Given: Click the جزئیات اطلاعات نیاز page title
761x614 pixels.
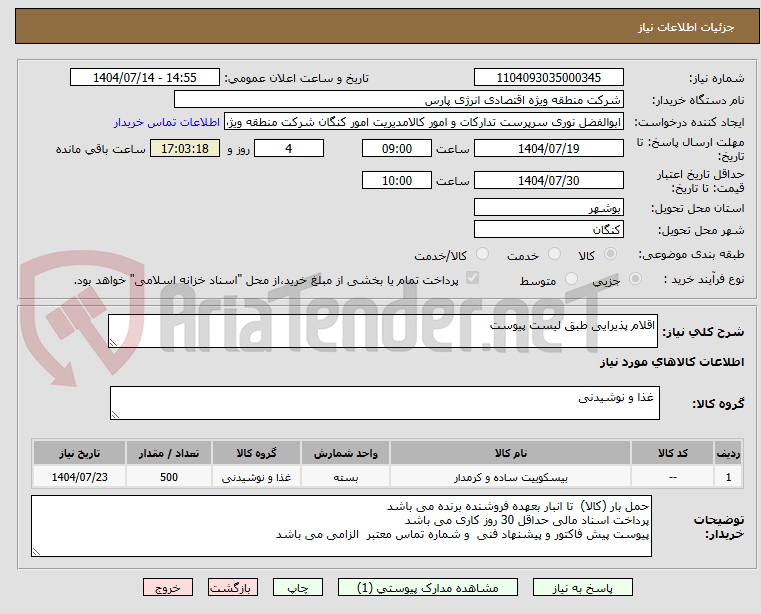Looking at the screenshot, I should (x=686, y=27).
